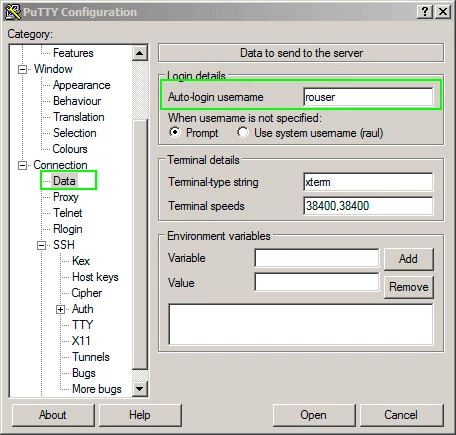Viewport: 456px width, 435px height.
Task: Click the 'Auto-login username' label
Action: pos(216,97)
